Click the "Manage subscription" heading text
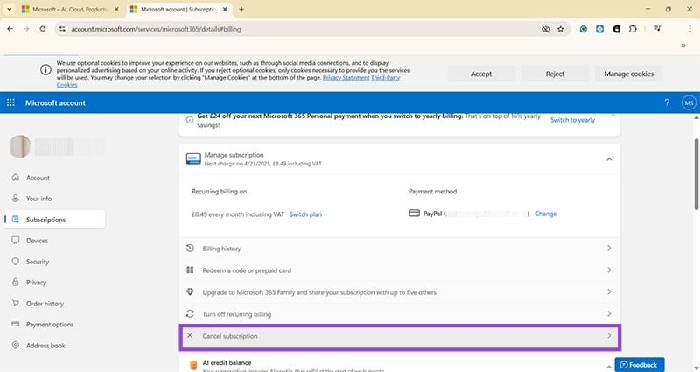The width and height of the screenshot is (700, 372). (x=234, y=155)
